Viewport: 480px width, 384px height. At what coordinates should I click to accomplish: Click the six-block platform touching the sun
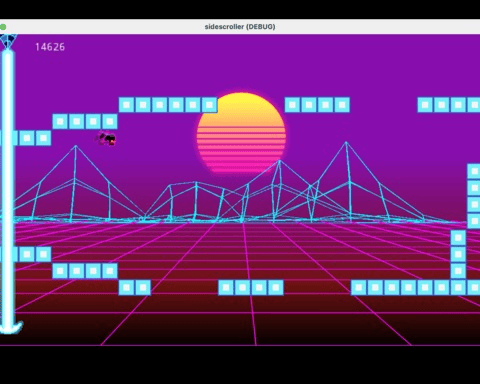pos(168,105)
